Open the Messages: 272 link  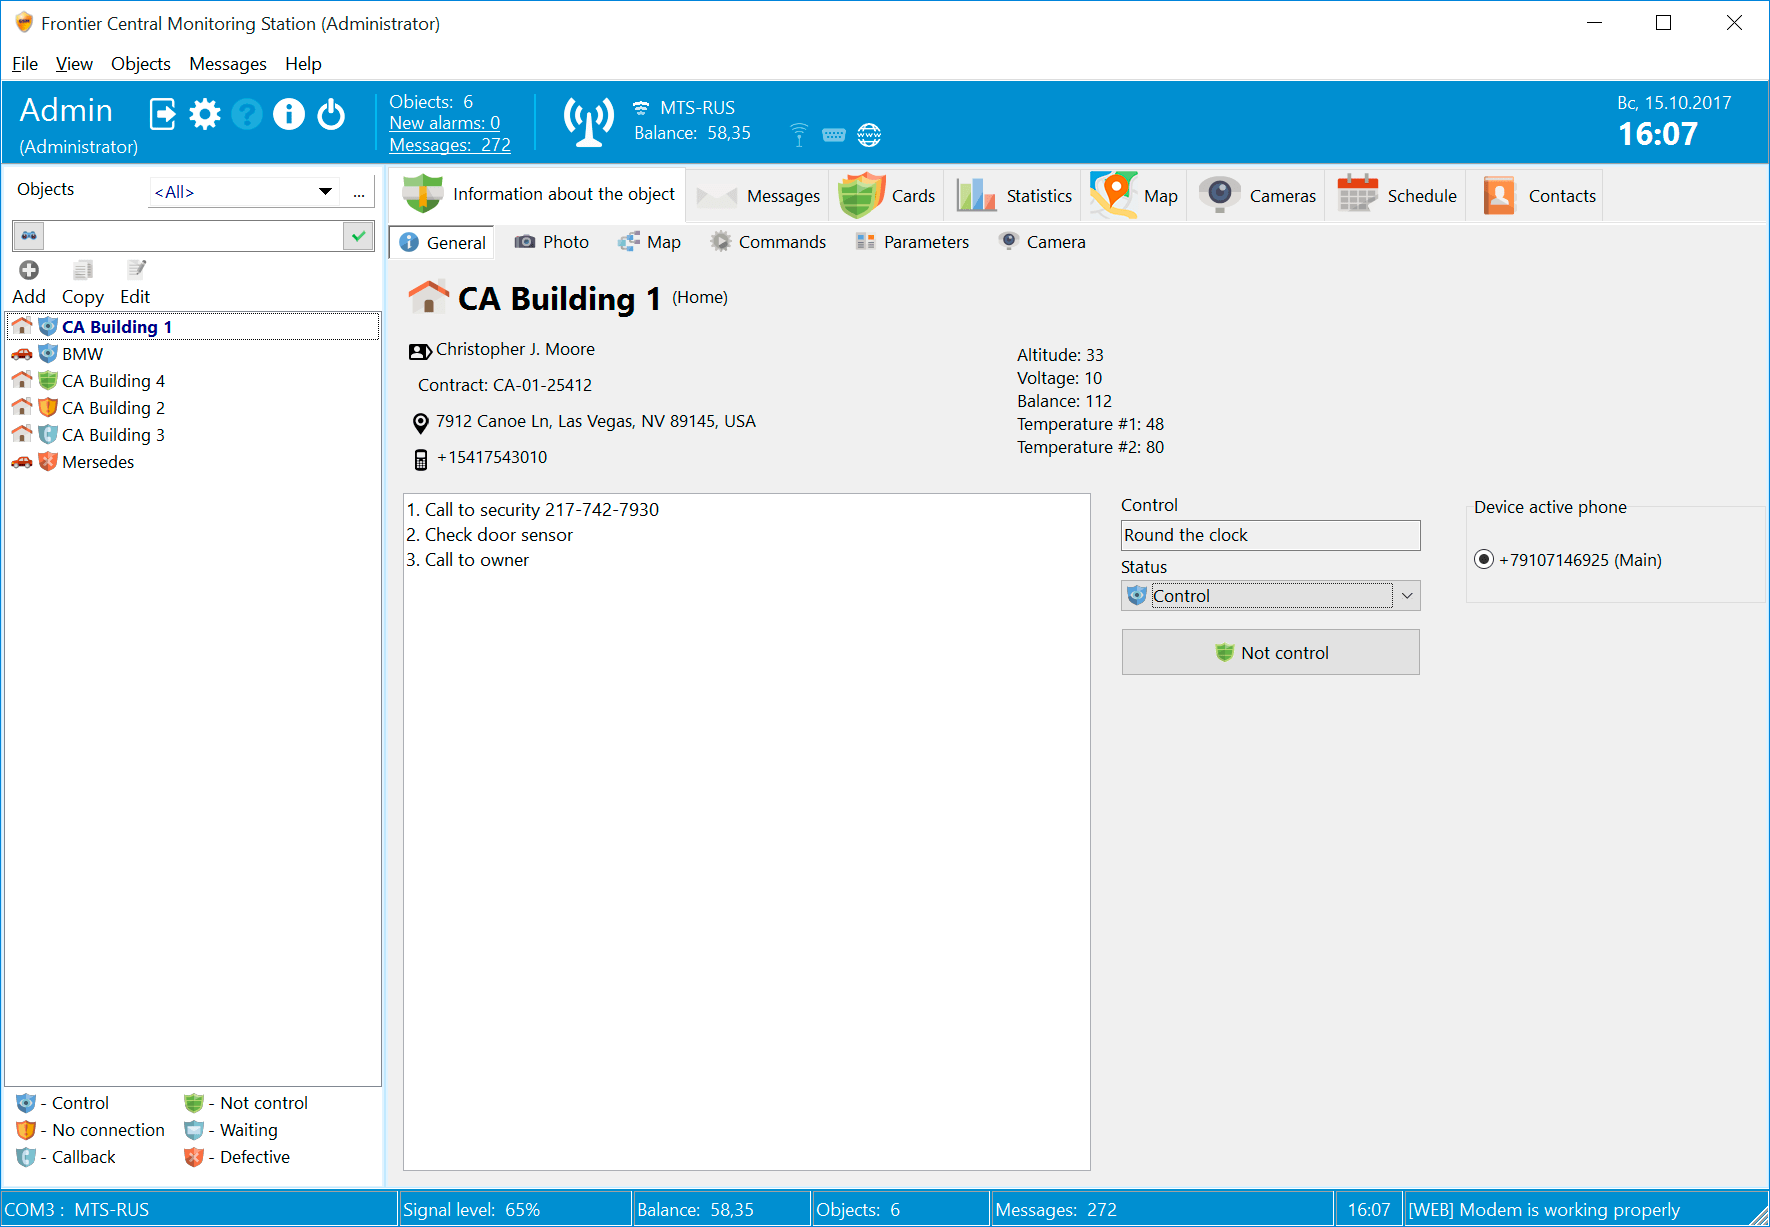click(x=449, y=145)
